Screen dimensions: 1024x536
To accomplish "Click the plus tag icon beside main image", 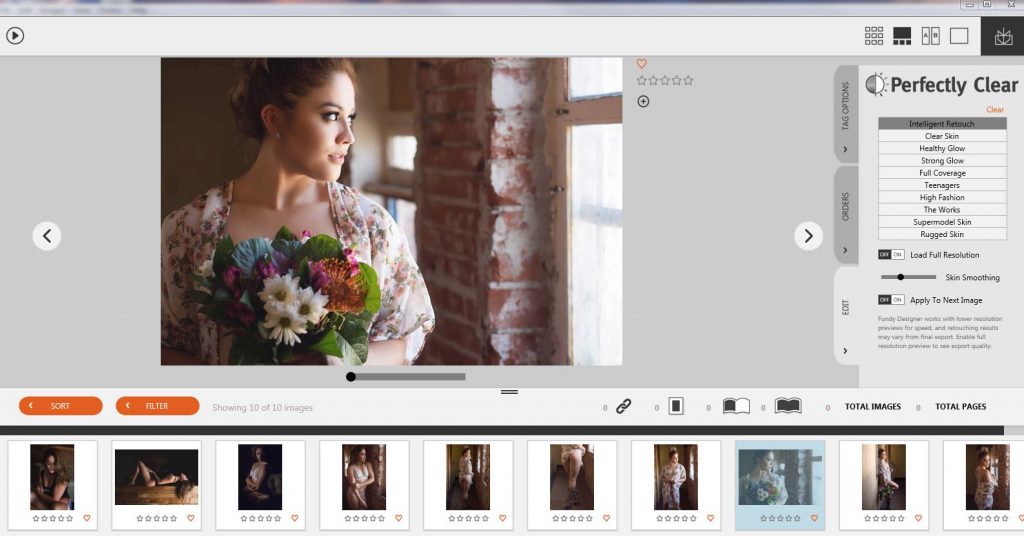I will (x=643, y=101).
